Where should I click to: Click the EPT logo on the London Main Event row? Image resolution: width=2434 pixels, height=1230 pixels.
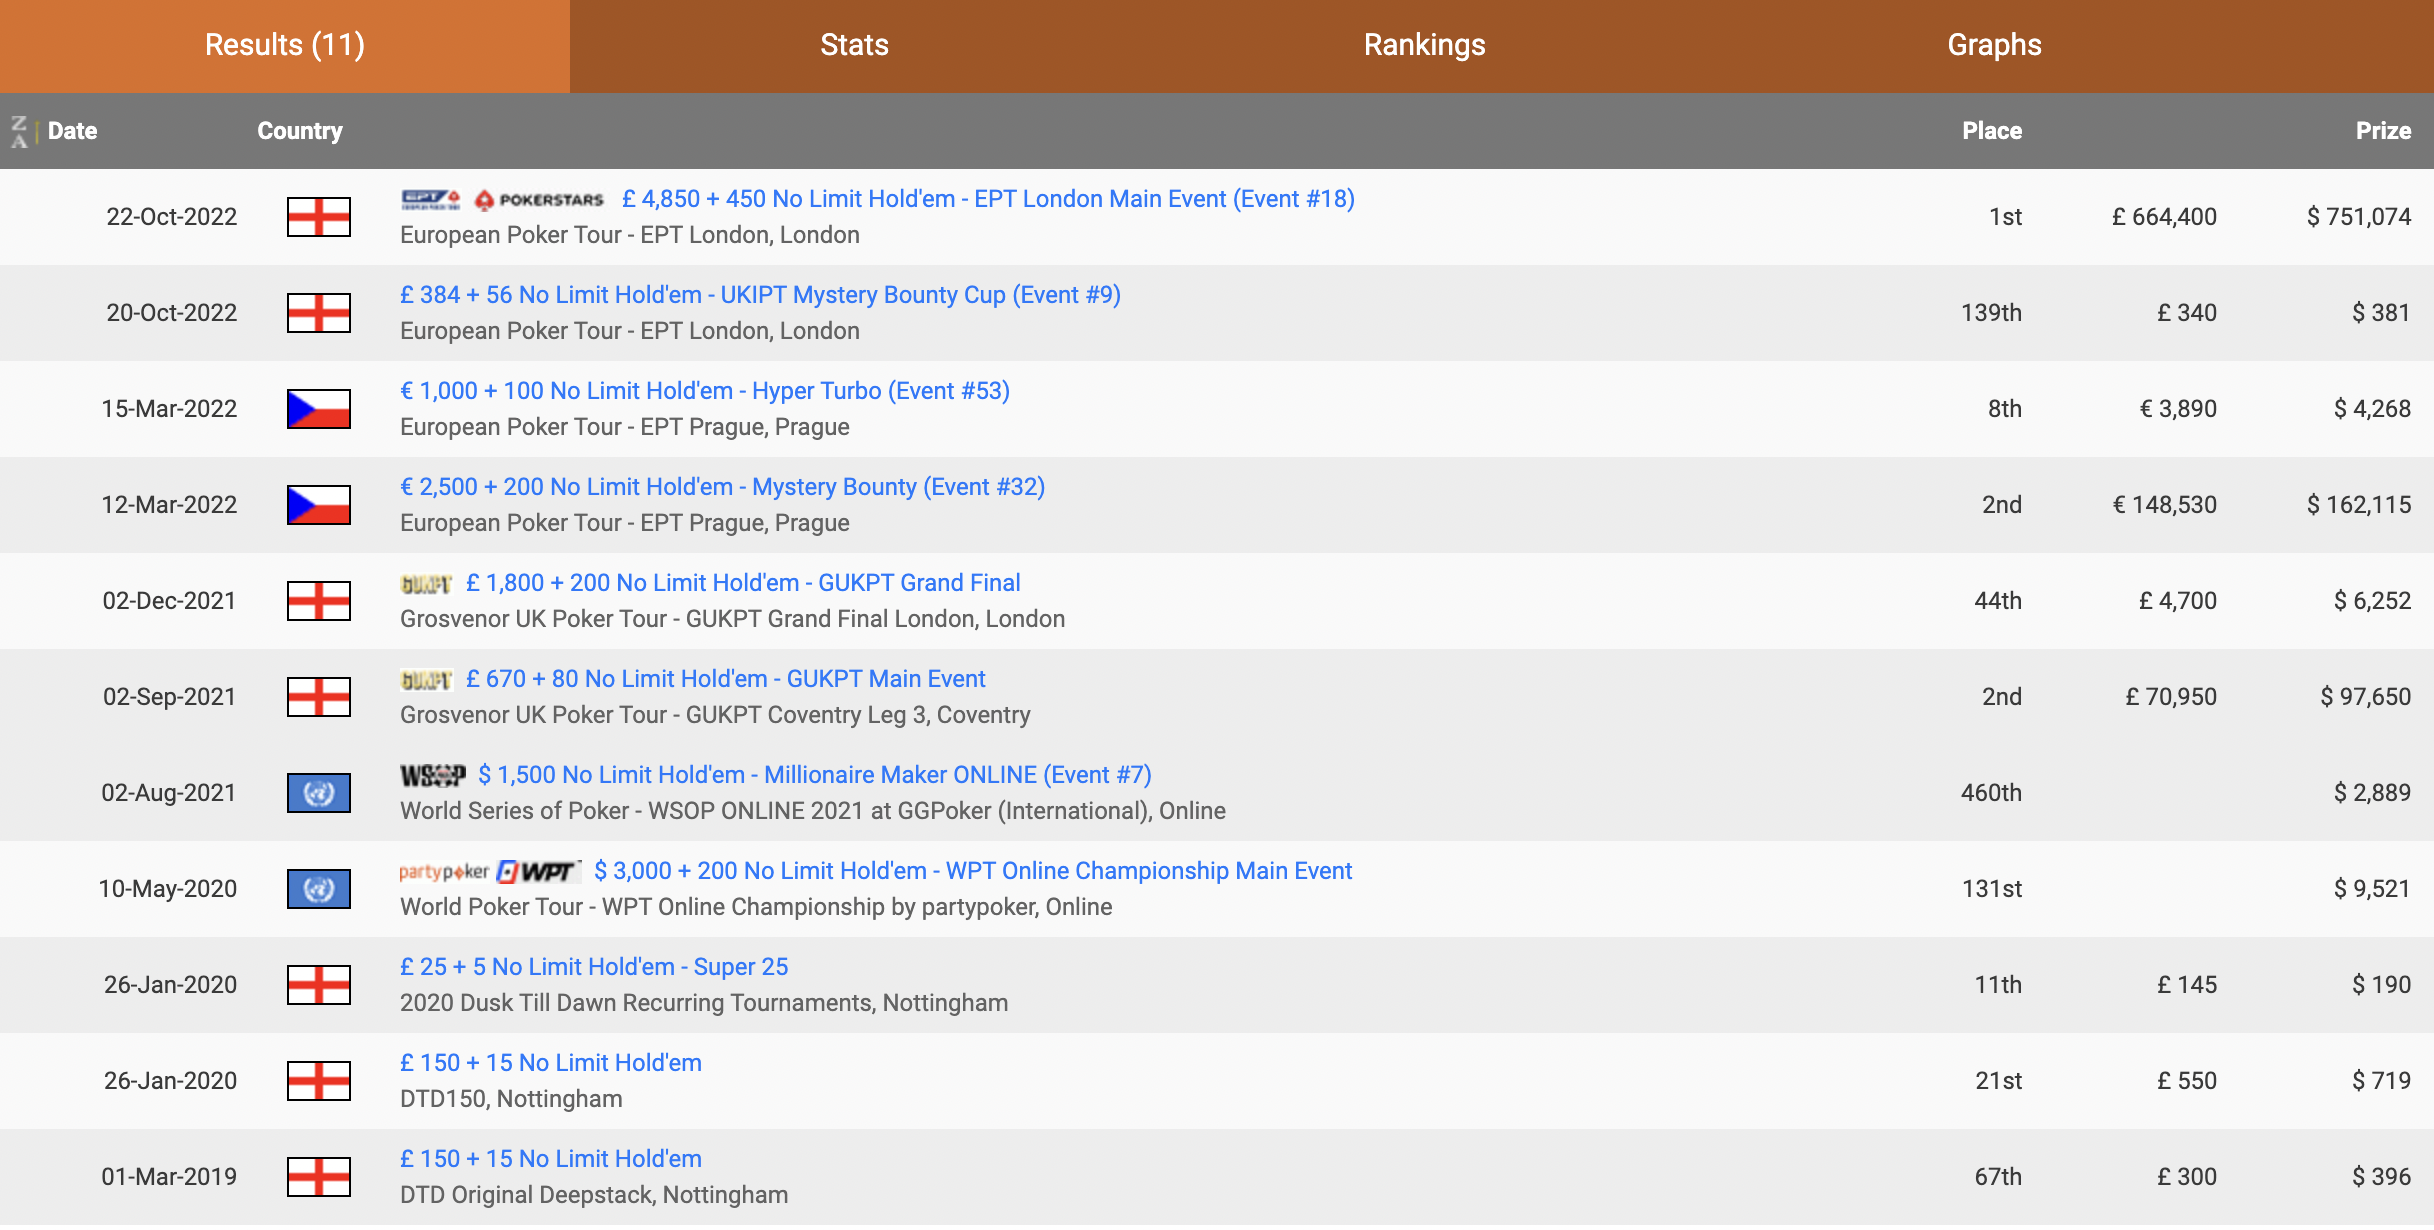click(431, 200)
